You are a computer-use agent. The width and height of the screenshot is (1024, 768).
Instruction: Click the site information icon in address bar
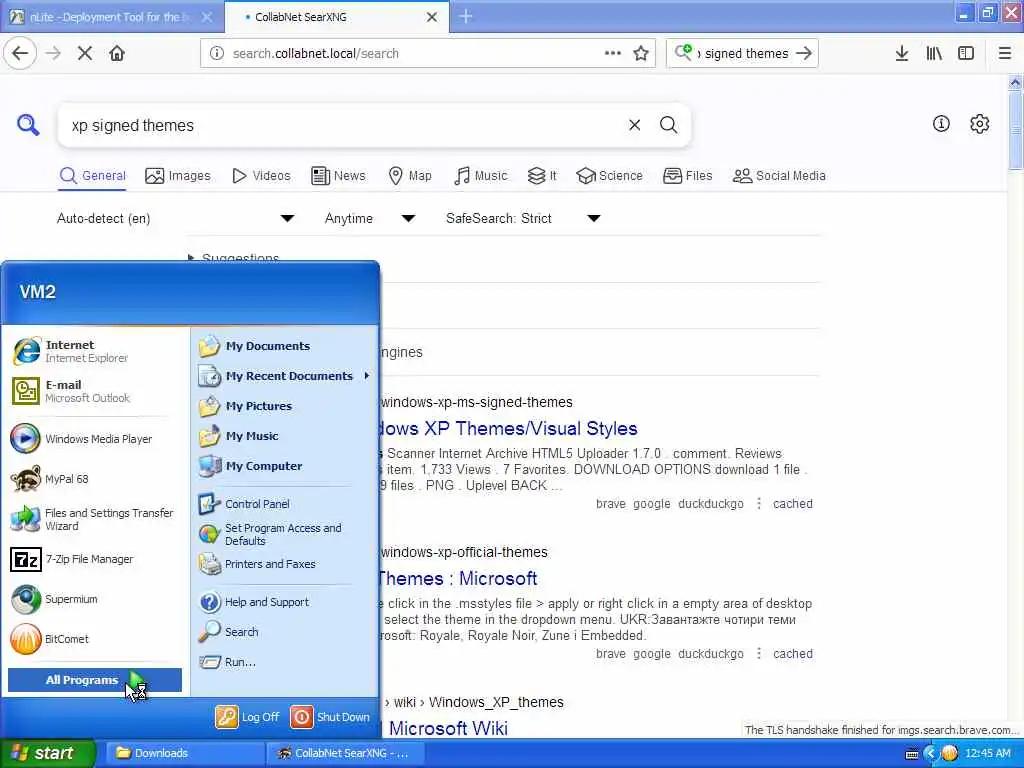[x=217, y=54]
